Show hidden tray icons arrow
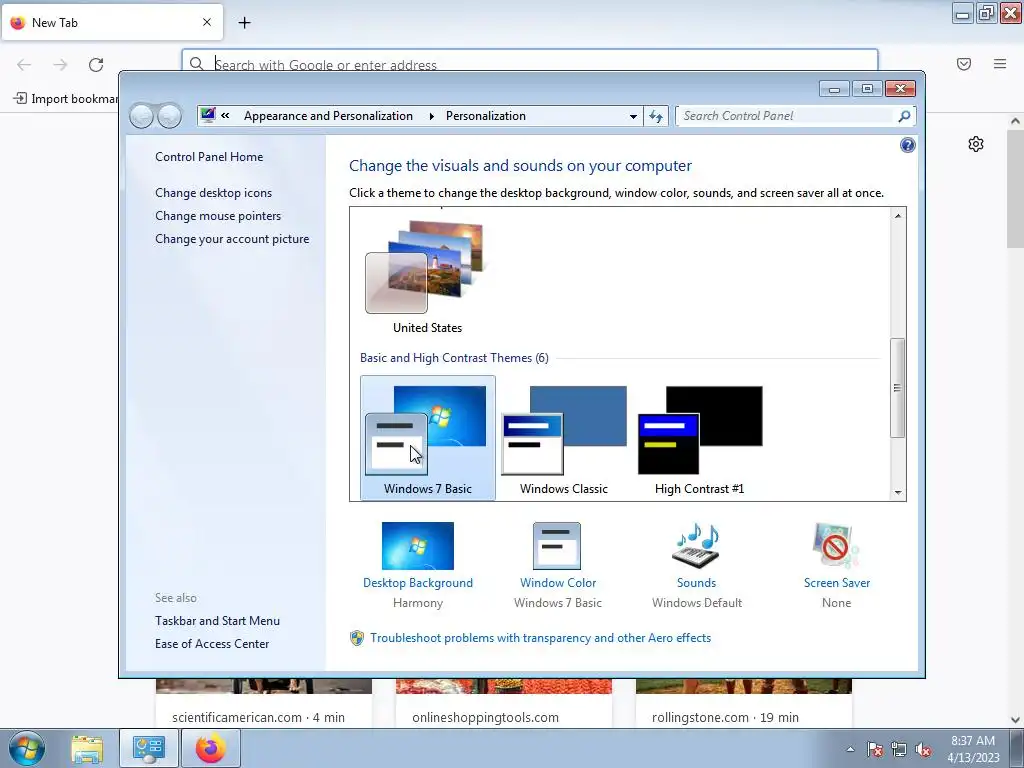 [x=850, y=749]
